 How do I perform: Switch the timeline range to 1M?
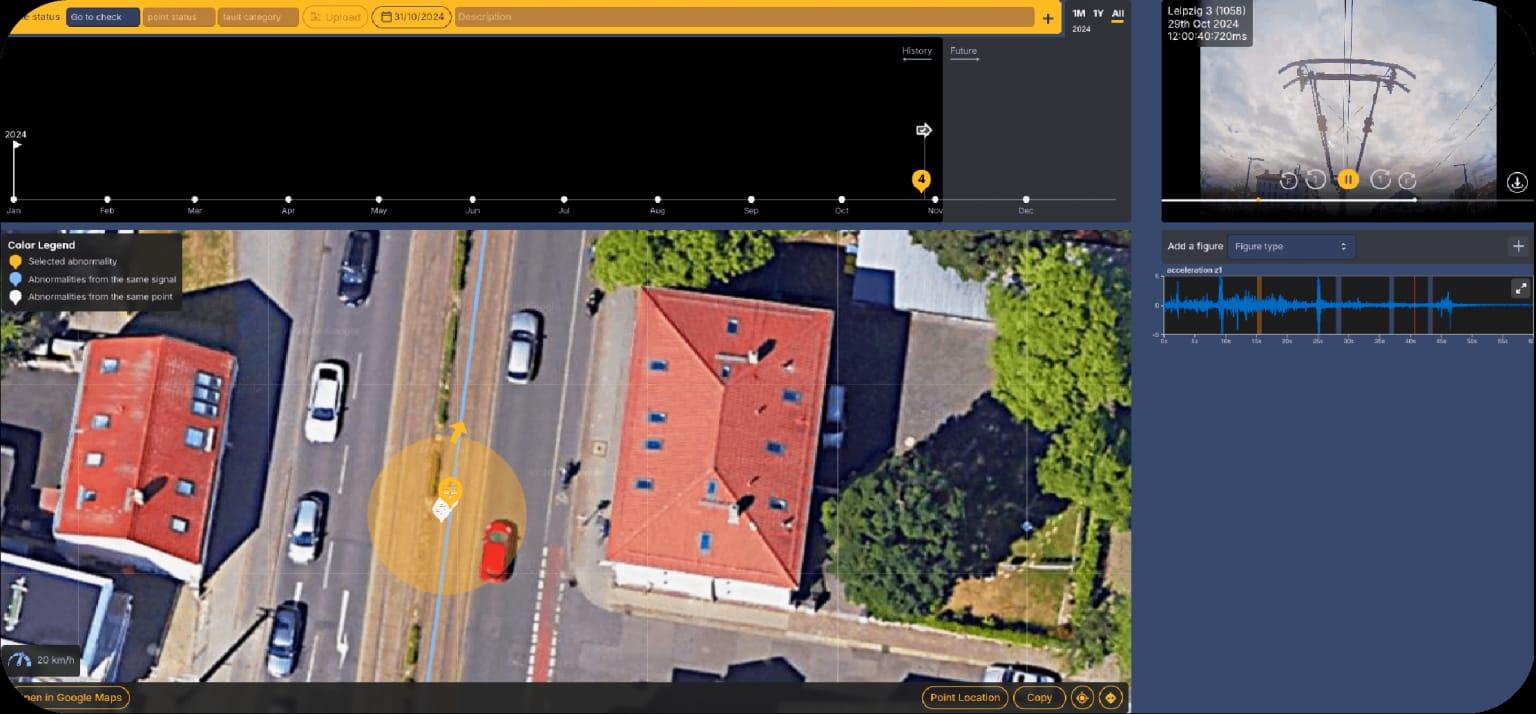click(x=1078, y=13)
